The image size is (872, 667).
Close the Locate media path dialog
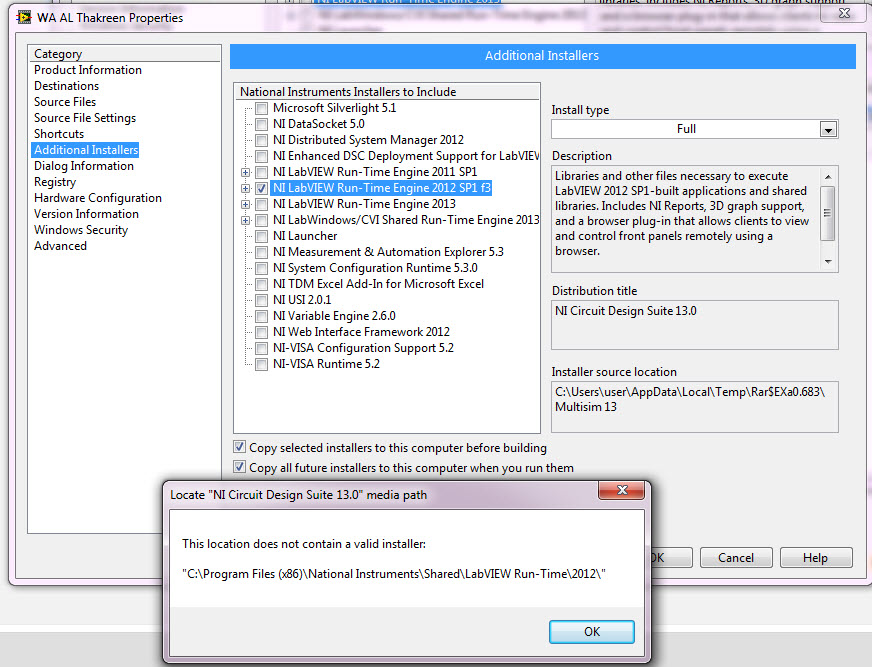point(621,490)
